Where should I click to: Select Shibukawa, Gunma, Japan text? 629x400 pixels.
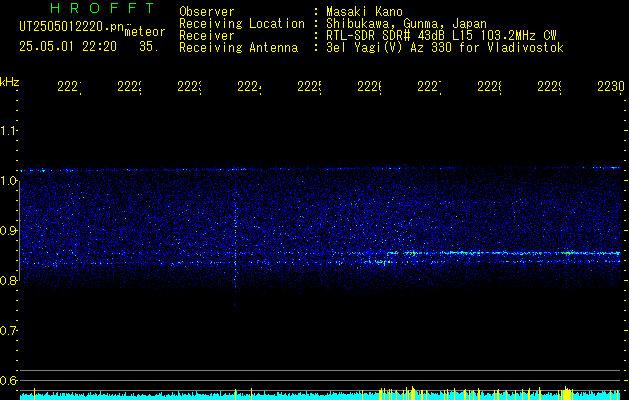click(406, 24)
